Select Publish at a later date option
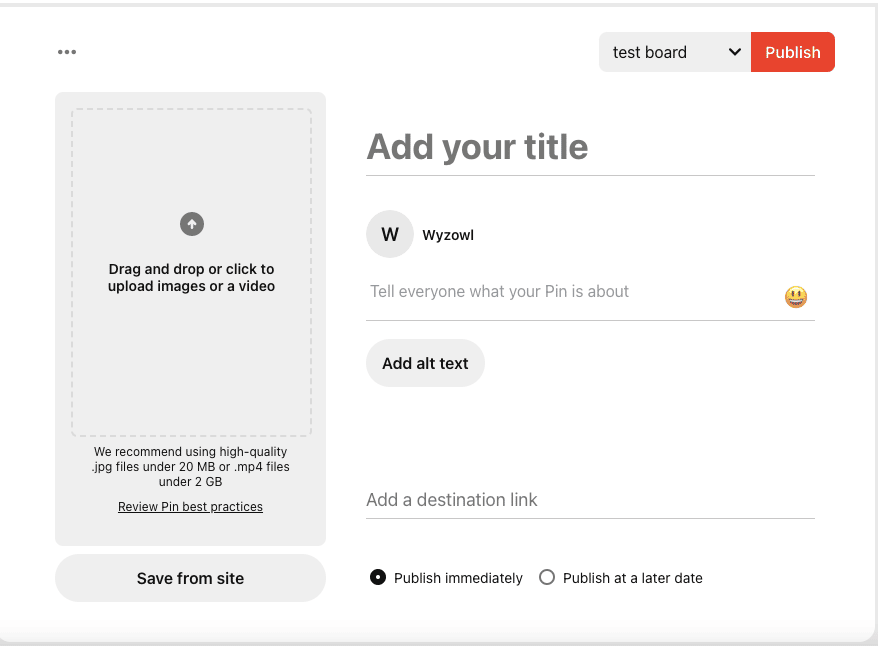Image resolution: width=878 pixels, height=646 pixels. 547,577
